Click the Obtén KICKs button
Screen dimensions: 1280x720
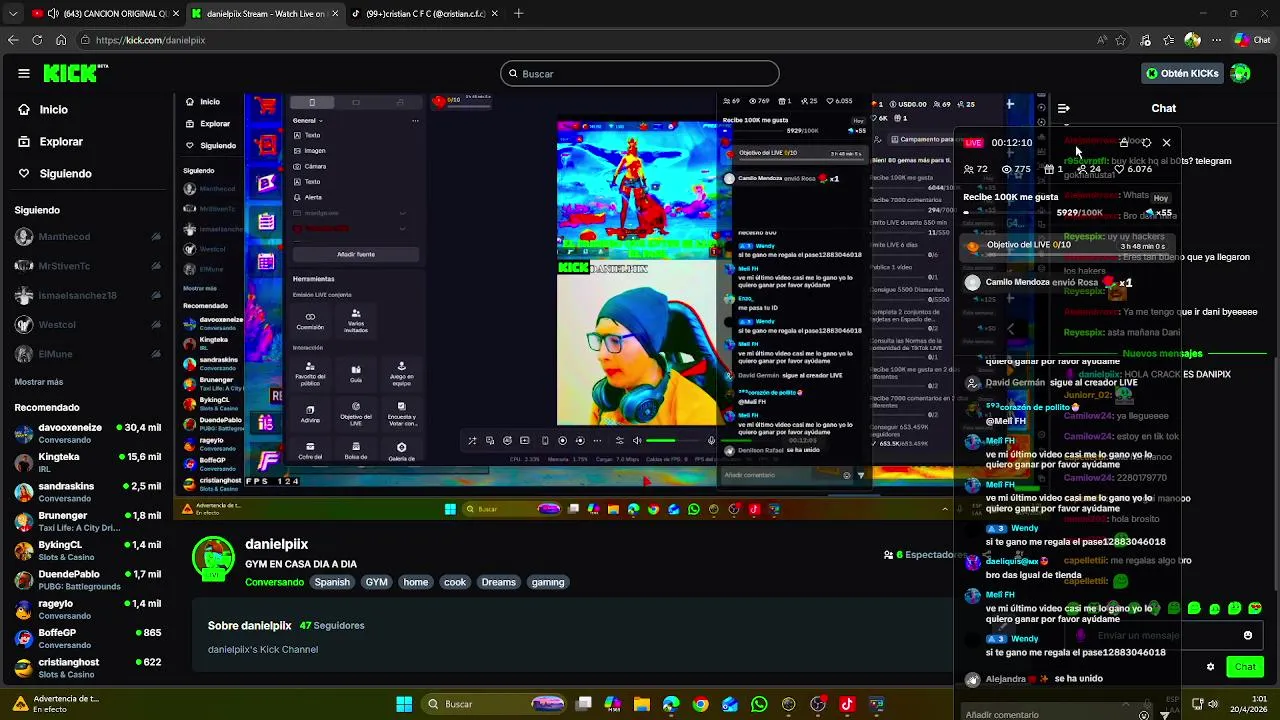1183,73
